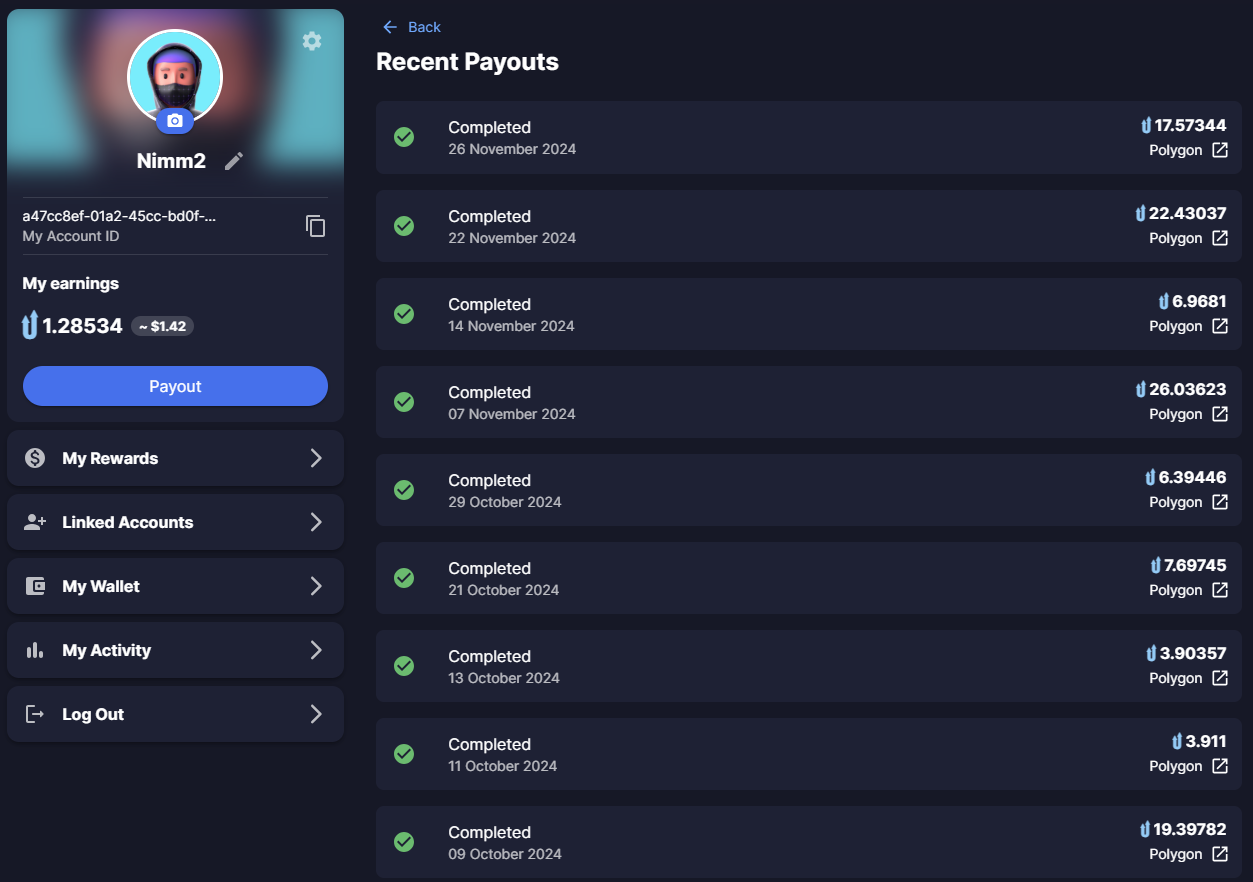Click the green checkmark on 14 November payout
Screen dimensions: 1253x882
point(404,314)
